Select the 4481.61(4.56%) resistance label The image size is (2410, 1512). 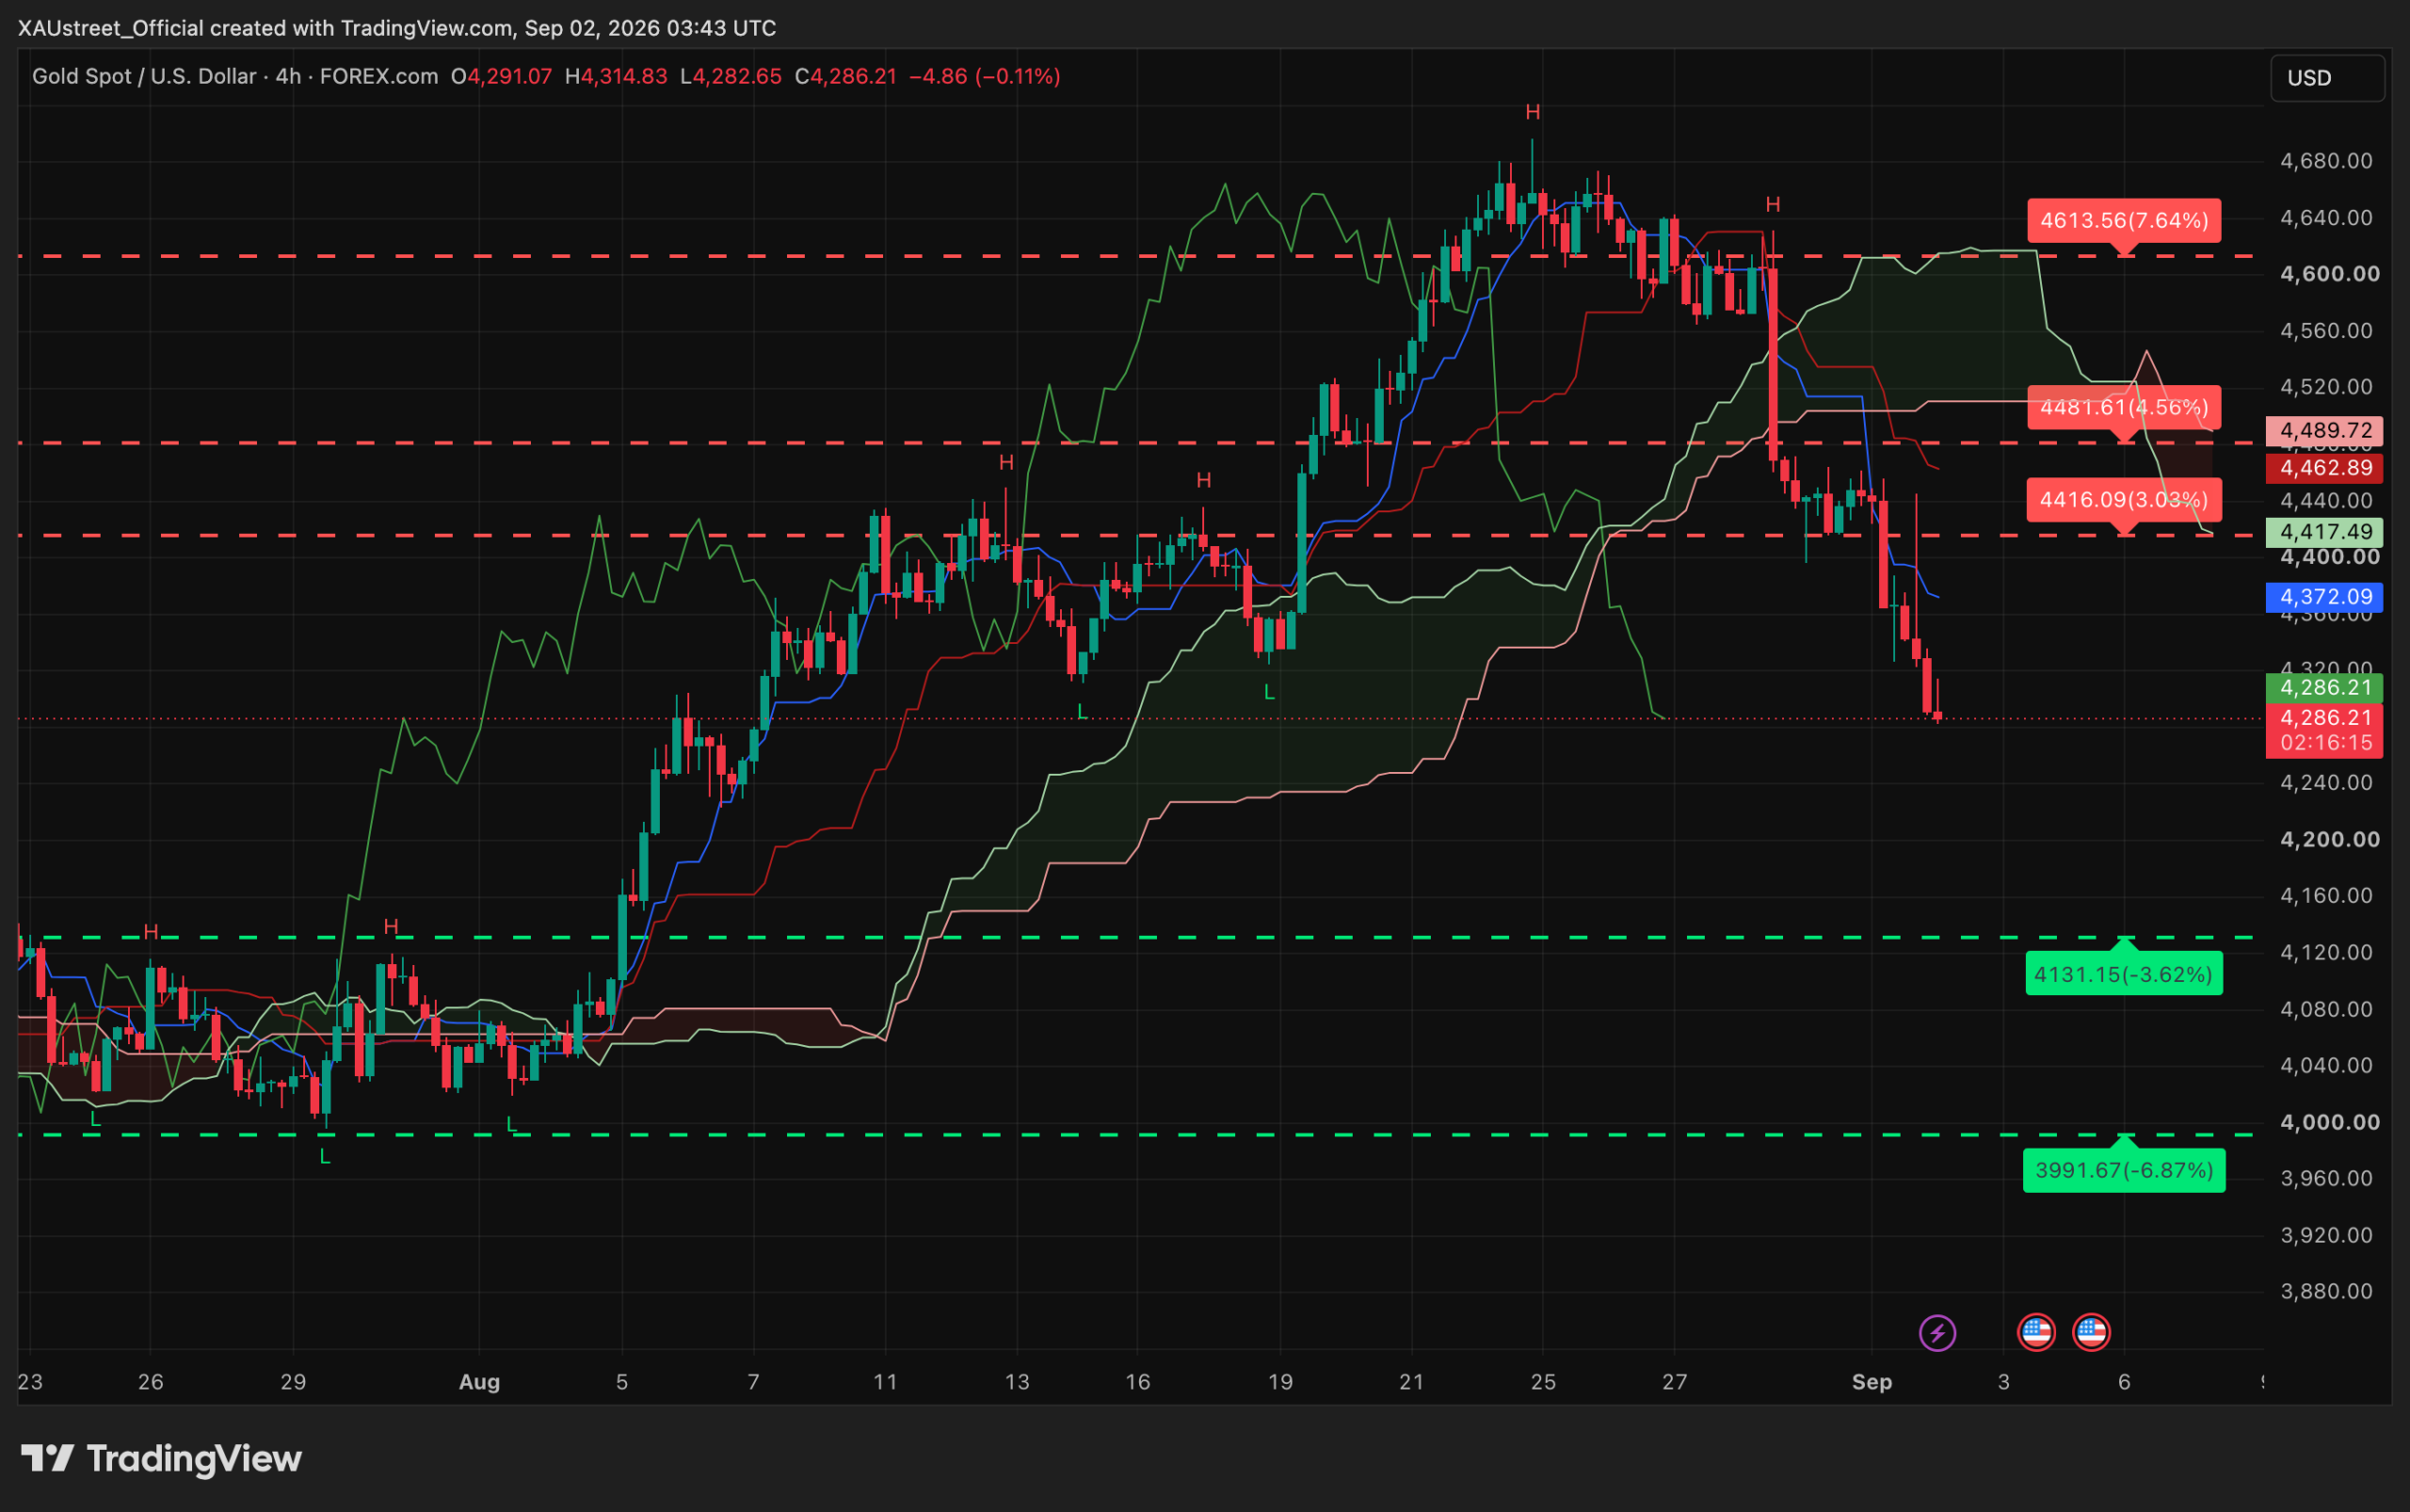[x=2124, y=407]
